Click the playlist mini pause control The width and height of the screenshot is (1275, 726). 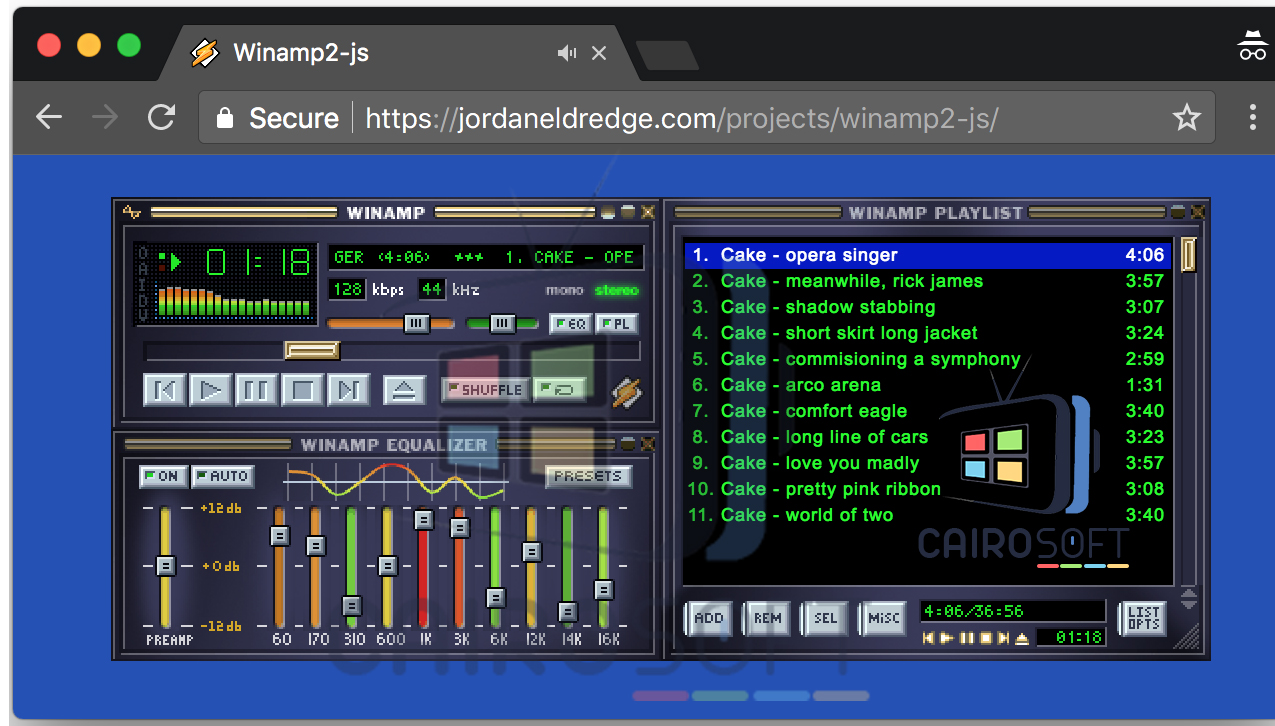point(966,638)
